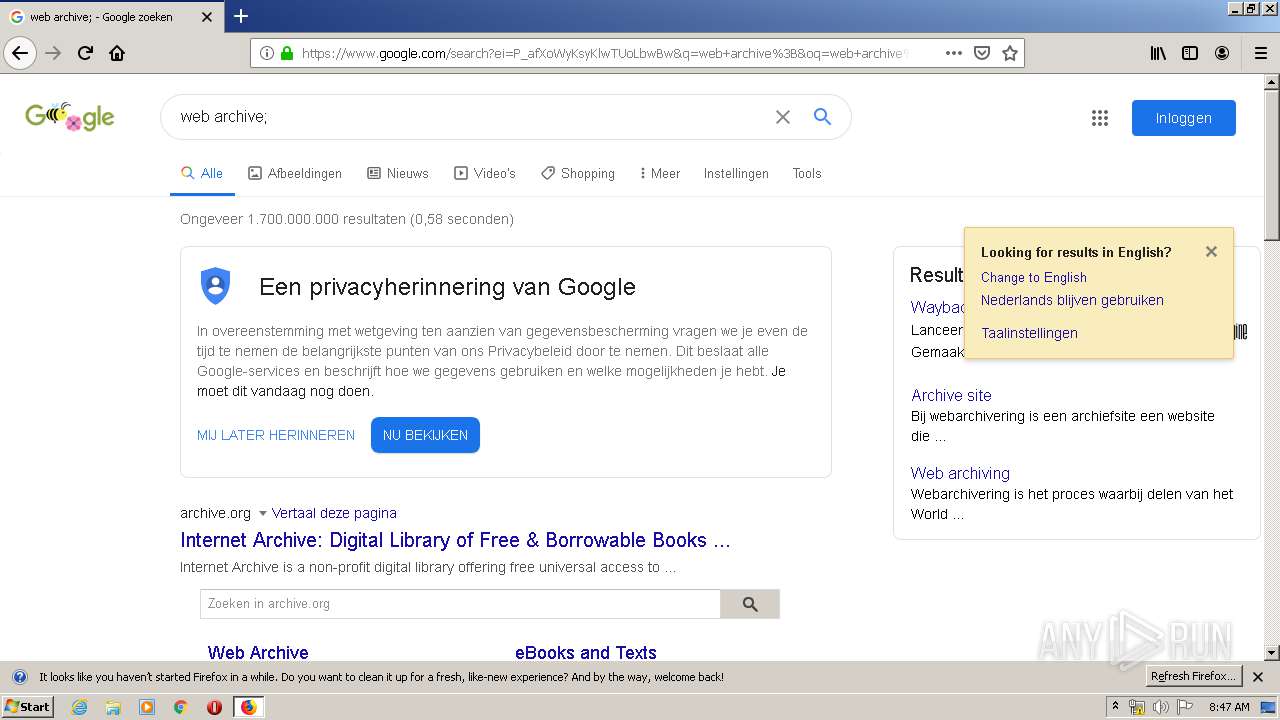
Task: Open the eBooks and Texts sitelink
Action: pos(586,652)
